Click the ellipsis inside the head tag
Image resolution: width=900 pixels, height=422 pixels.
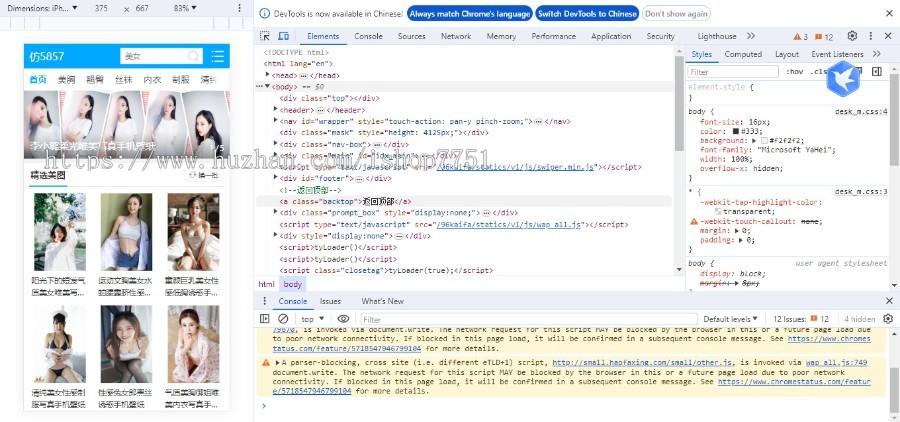tap(302, 75)
